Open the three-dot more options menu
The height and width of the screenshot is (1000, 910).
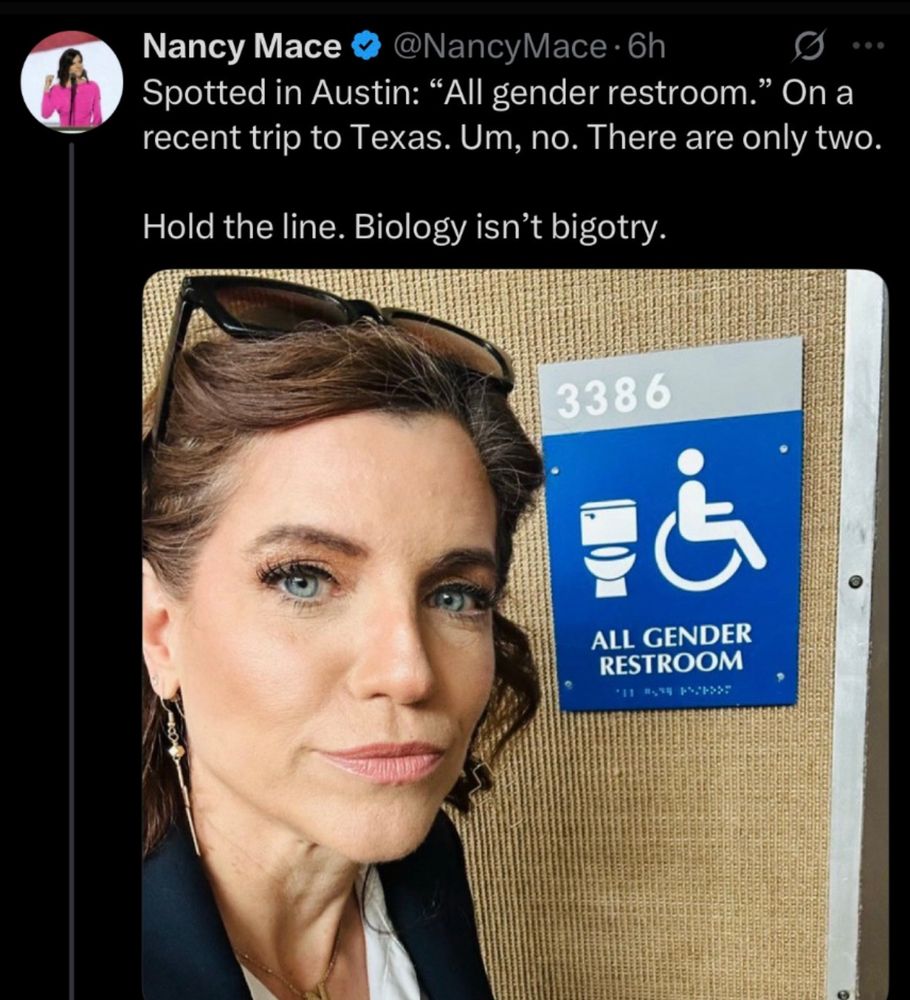[x=869, y=46]
